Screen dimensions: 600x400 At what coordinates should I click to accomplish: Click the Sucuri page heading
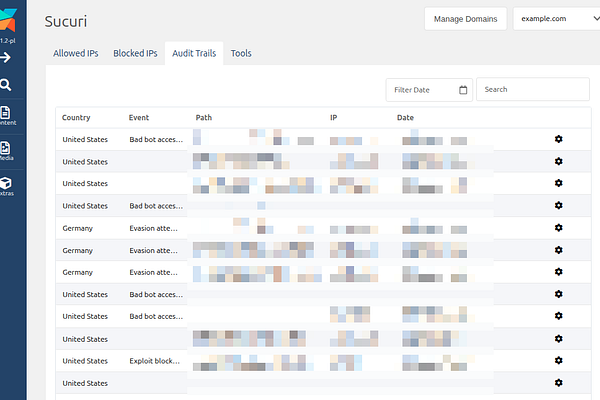(x=66, y=21)
